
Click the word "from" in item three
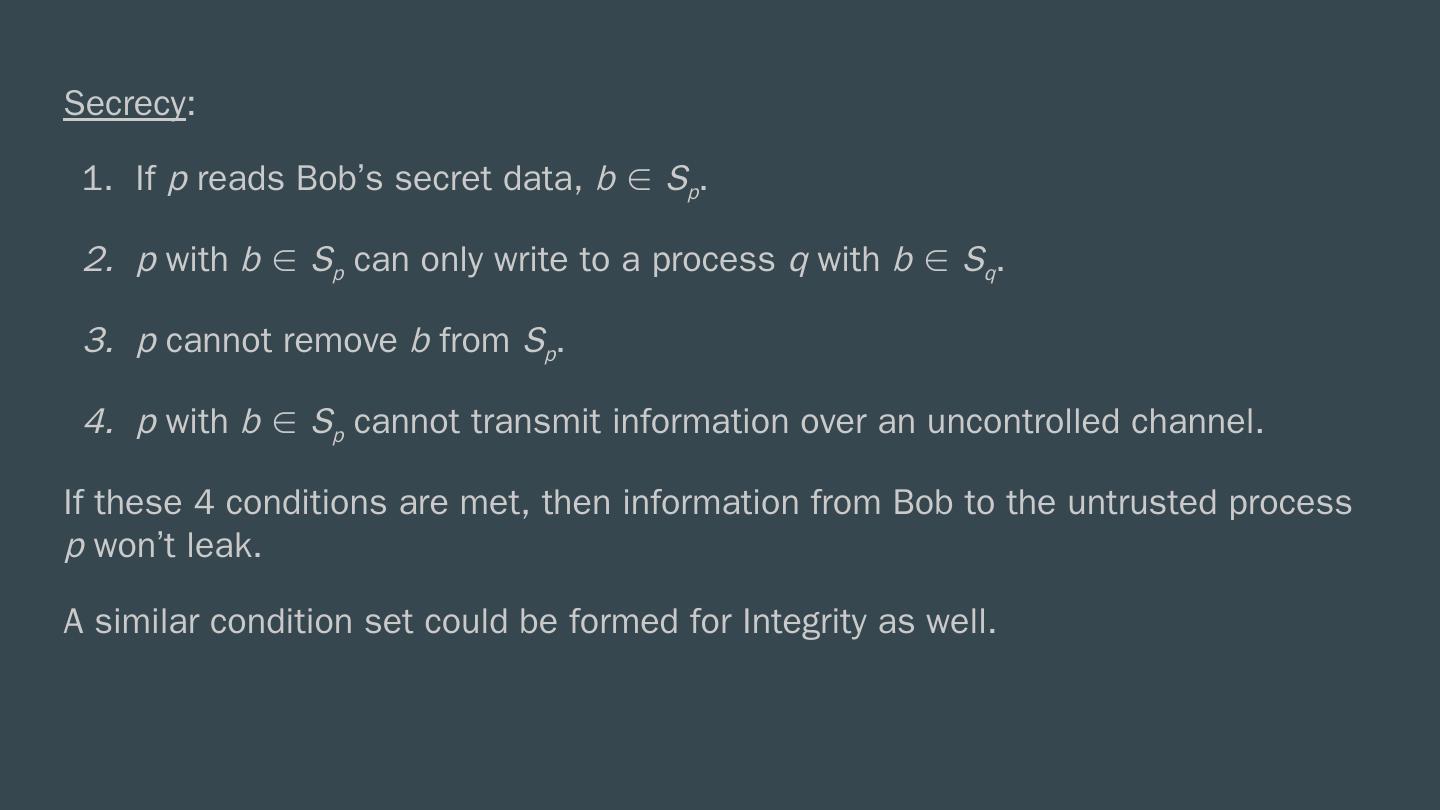(474, 342)
